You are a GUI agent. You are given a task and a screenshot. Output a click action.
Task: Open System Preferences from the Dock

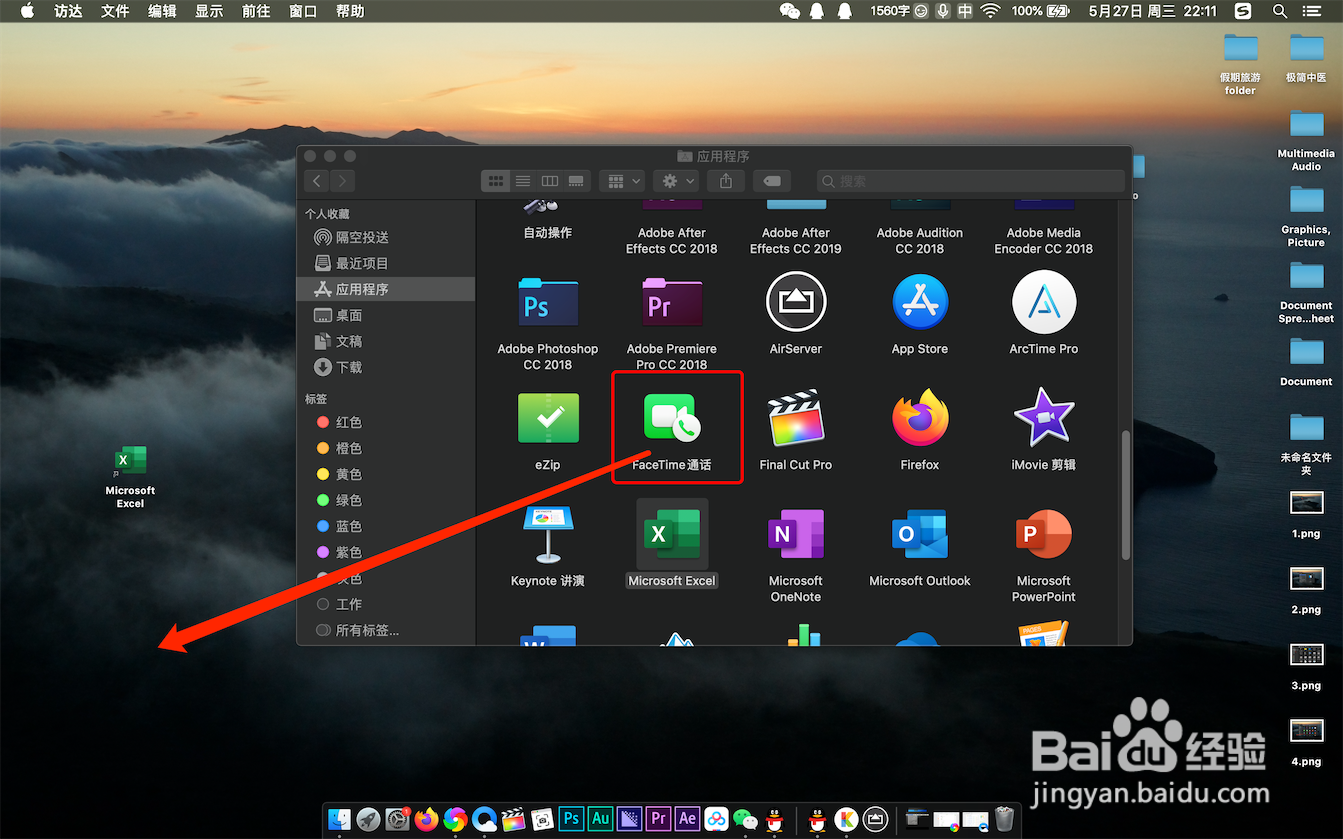point(398,819)
